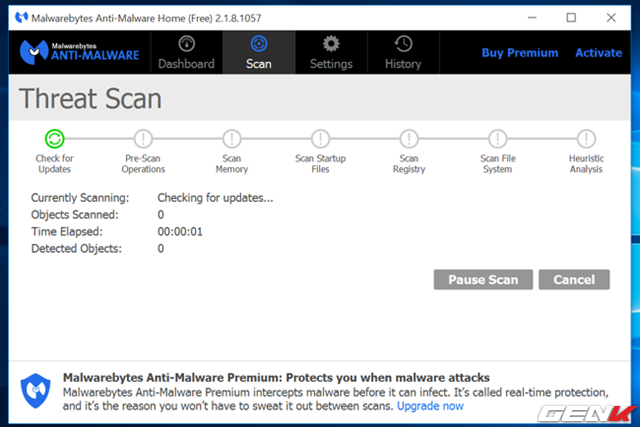640x427 pixels.
Task: Click the "Scan Registry" step label
Action: point(409,164)
